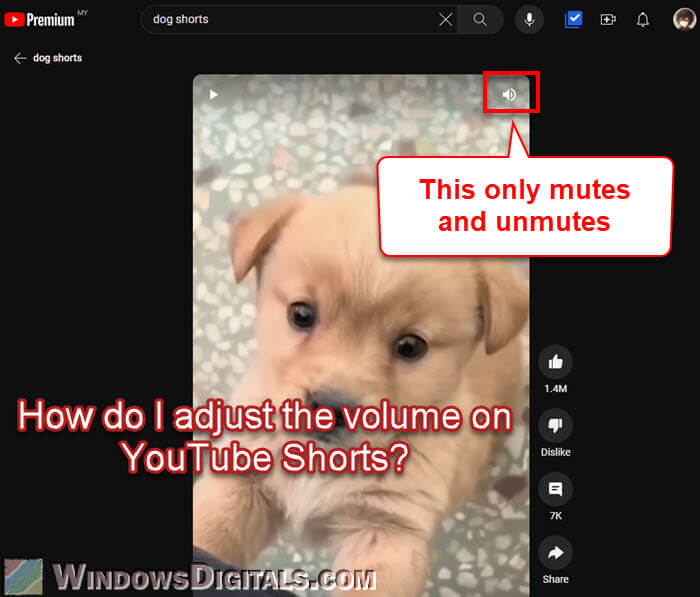
Task: Start voice search with the microphone
Action: 529,19
